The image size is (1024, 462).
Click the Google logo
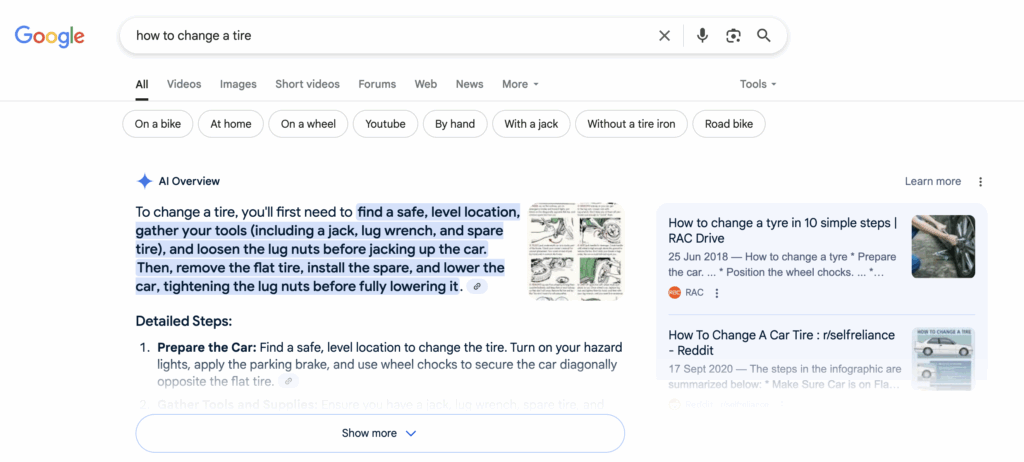point(50,37)
